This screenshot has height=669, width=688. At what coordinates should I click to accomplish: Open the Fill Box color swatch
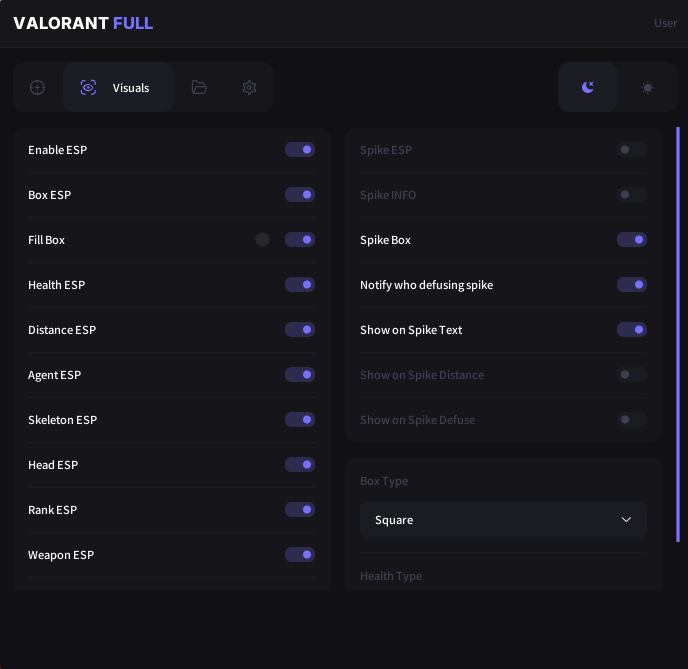263,240
